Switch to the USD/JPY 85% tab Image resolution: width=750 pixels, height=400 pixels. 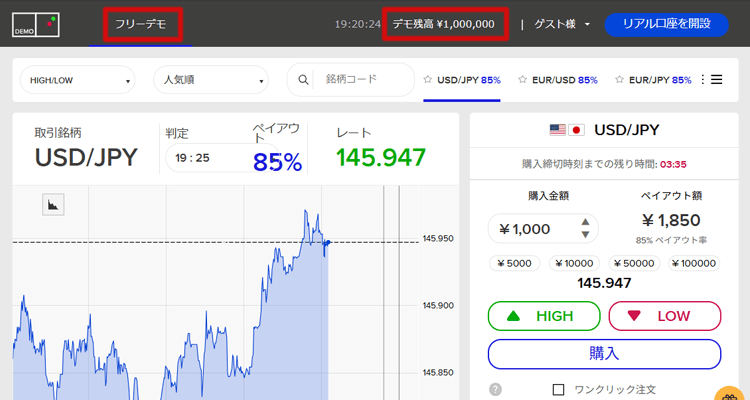point(462,80)
